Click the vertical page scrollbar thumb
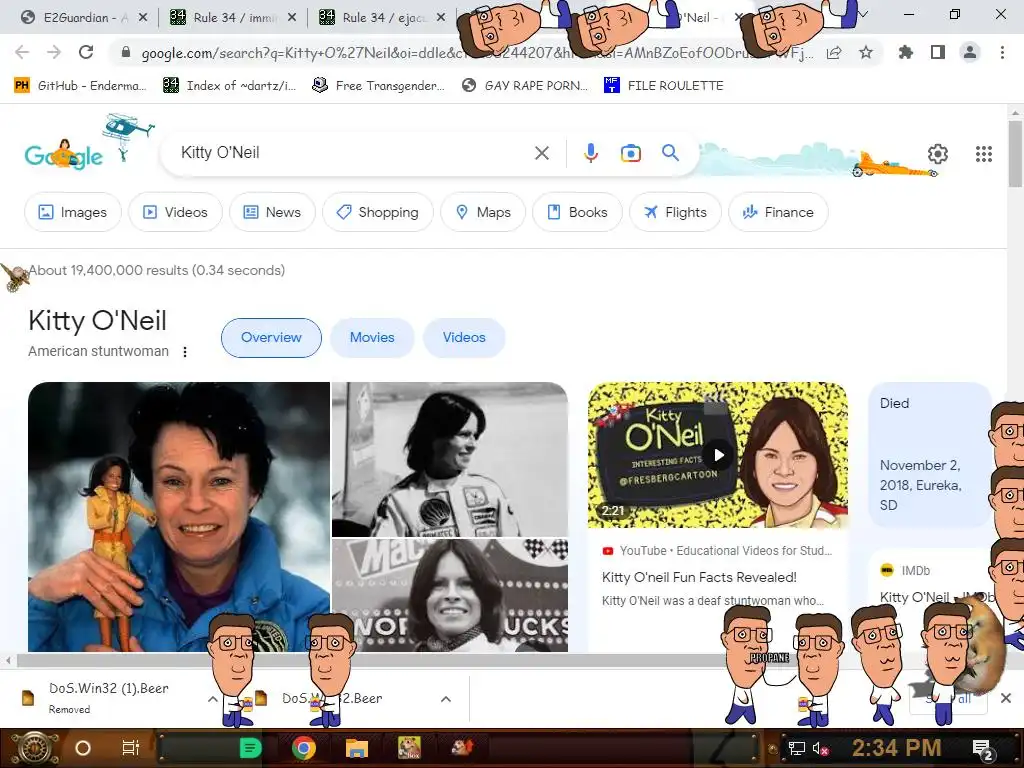The height and width of the screenshot is (768, 1024). pyautogui.click(x=1015, y=154)
